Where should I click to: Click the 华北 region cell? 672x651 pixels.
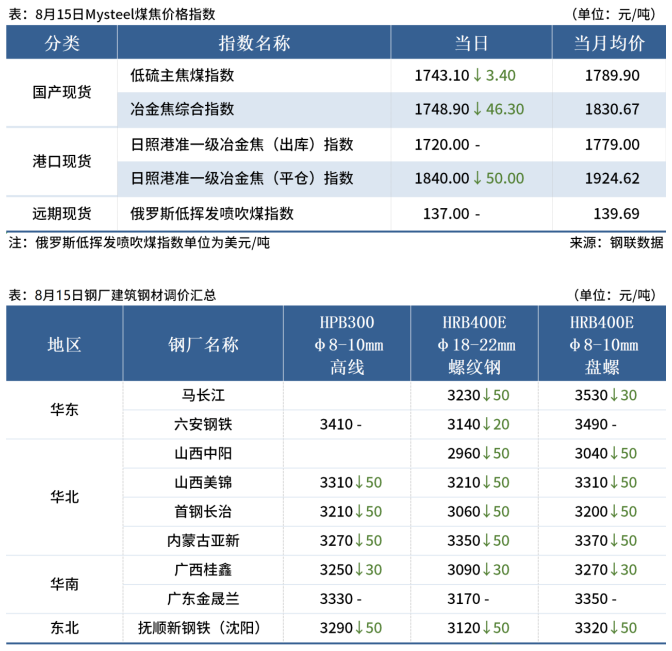(65, 496)
